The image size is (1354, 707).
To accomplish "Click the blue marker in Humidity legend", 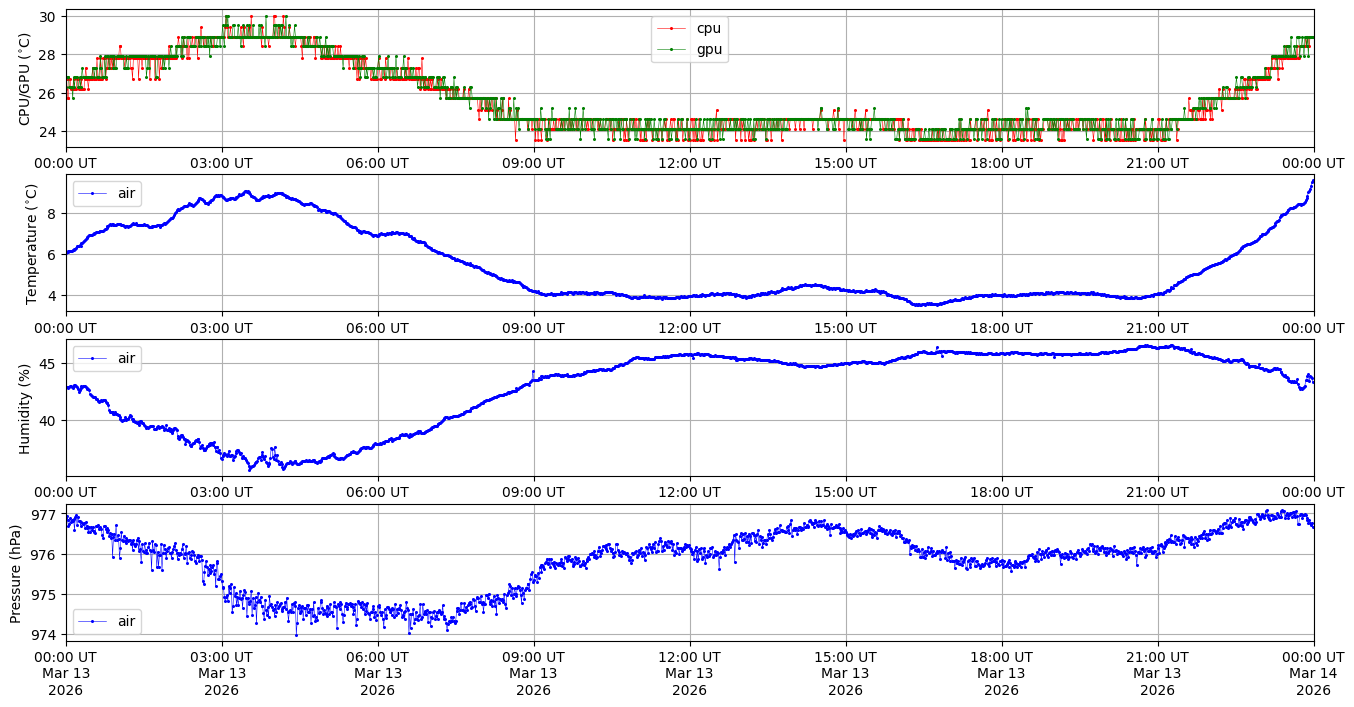I will (x=93, y=358).
